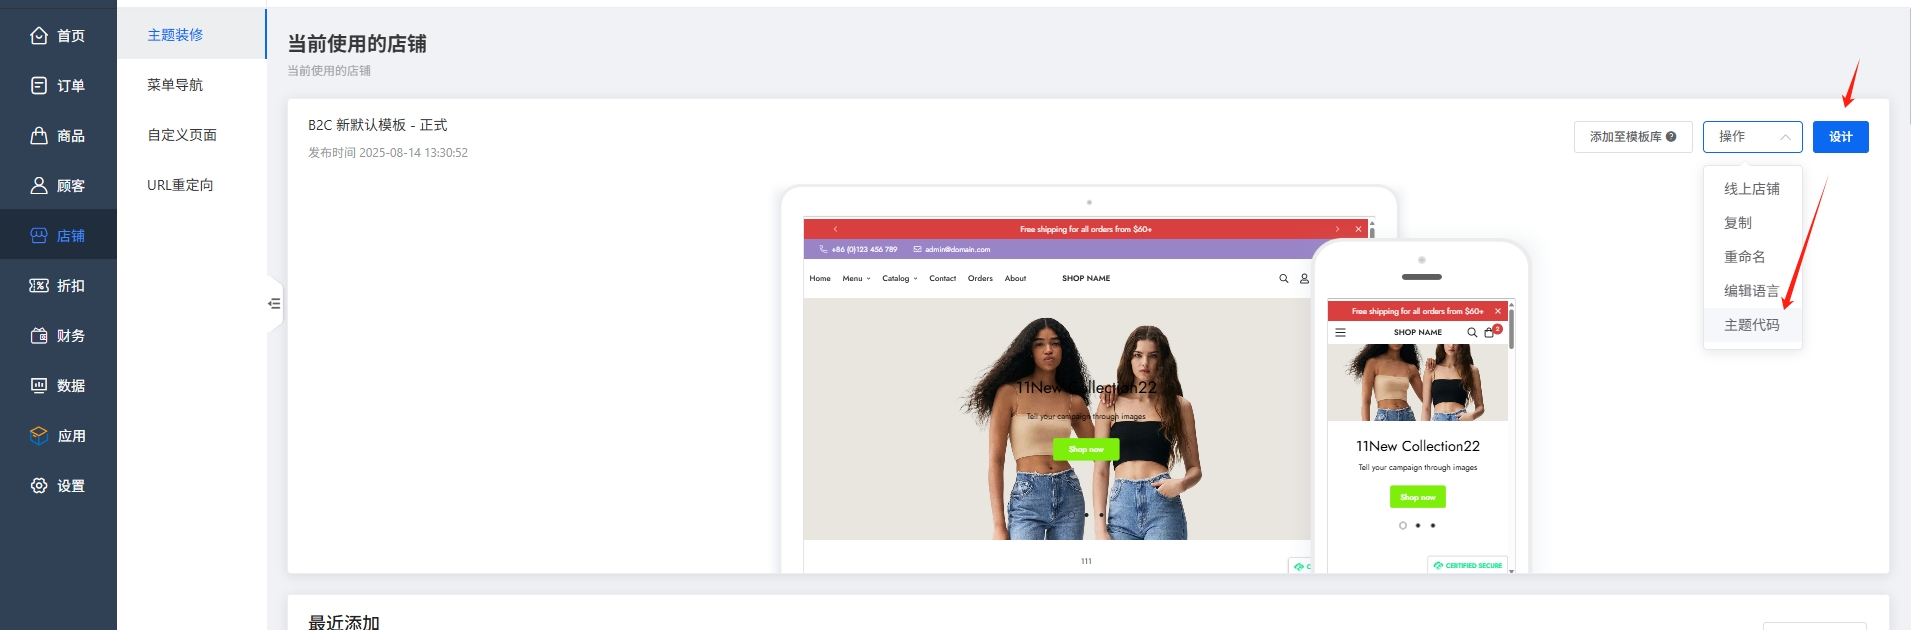Click the help icon beside 添加至模板库

[x=1671, y=137]
